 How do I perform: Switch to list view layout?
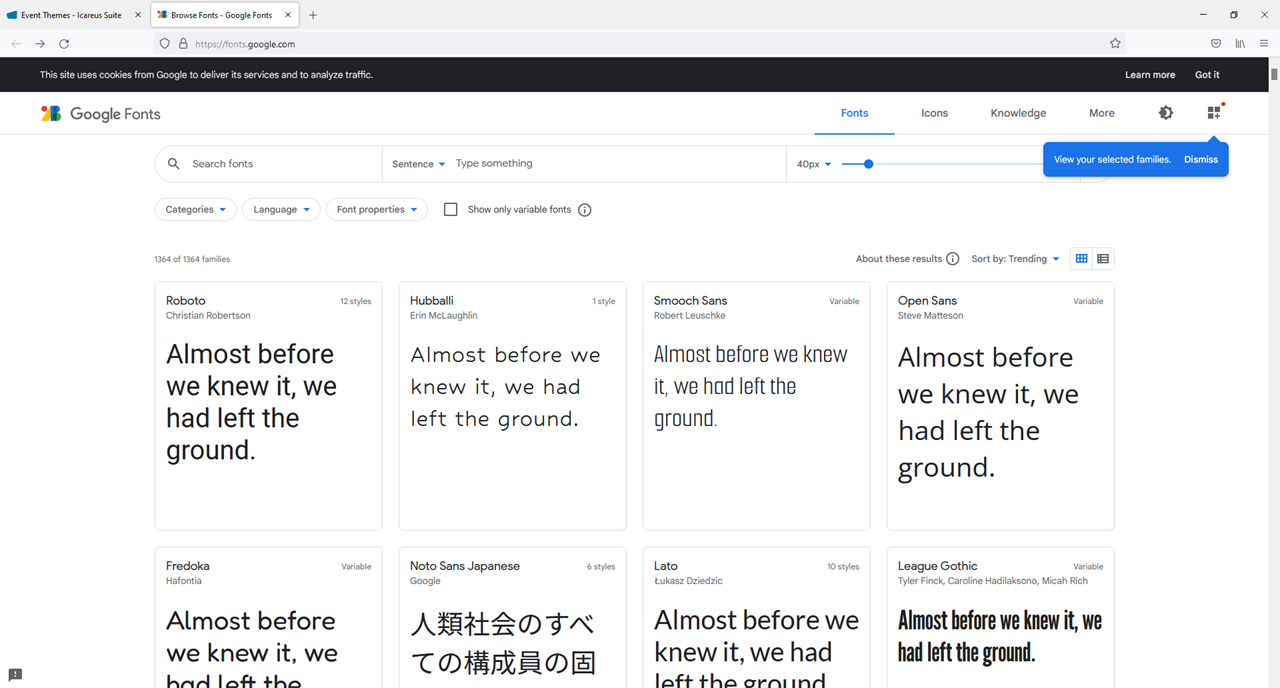point(1103,259)
